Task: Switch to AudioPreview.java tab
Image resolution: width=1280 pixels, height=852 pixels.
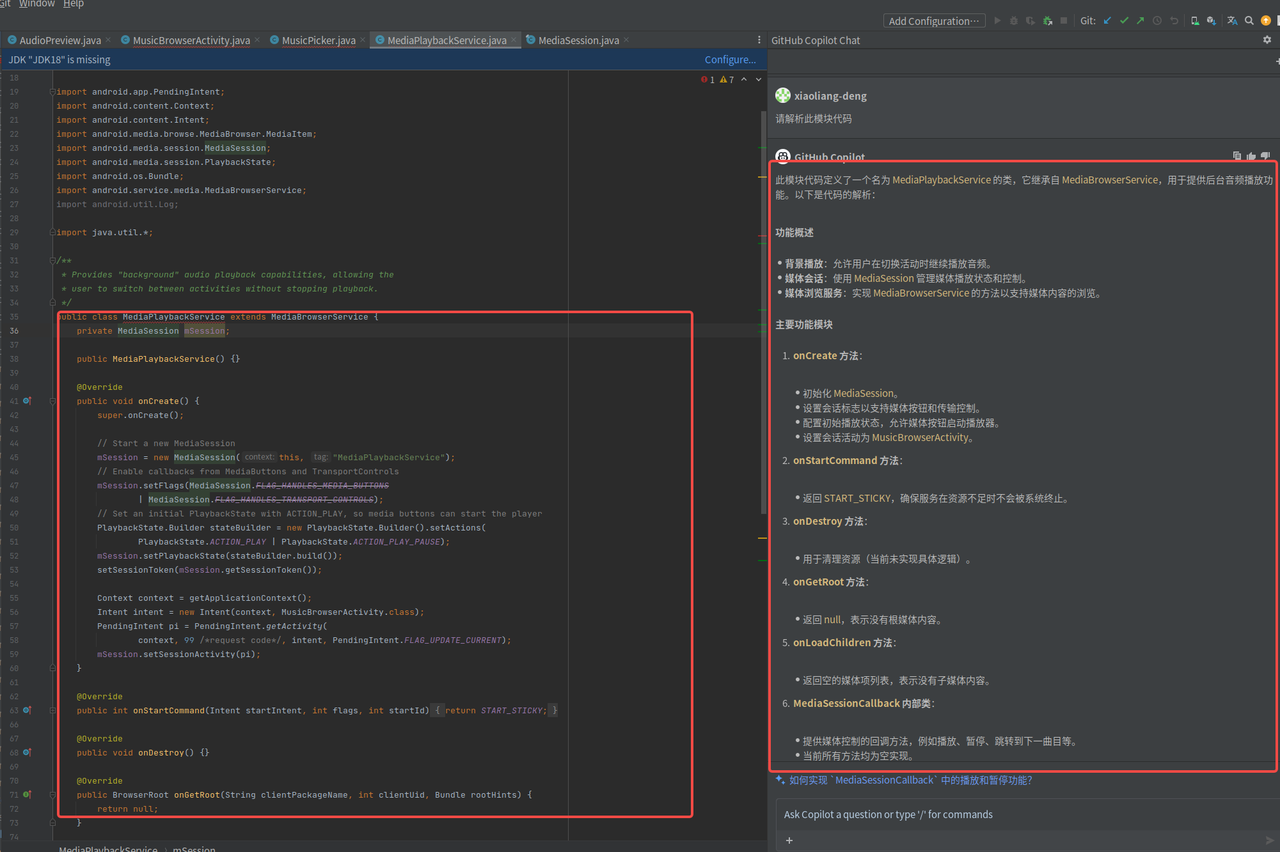Action: click(59, 40)
